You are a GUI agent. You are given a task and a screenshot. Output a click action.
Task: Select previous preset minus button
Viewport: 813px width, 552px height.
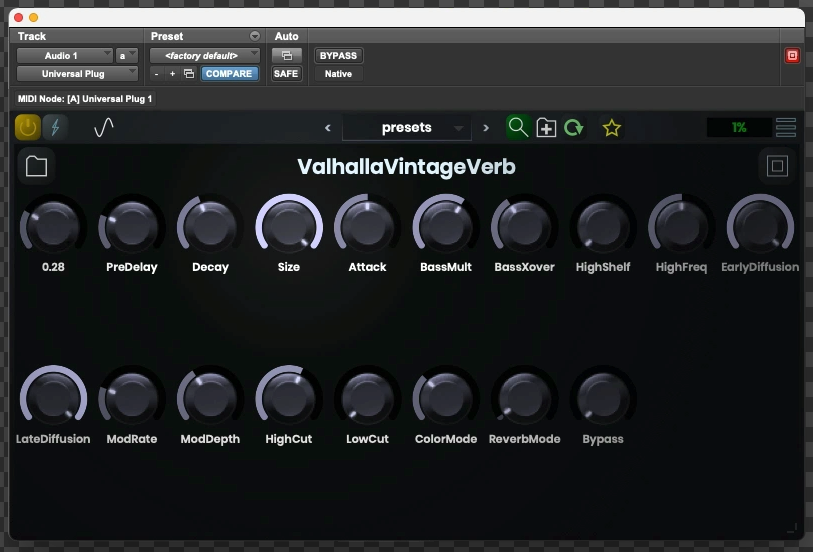(157, 74)
